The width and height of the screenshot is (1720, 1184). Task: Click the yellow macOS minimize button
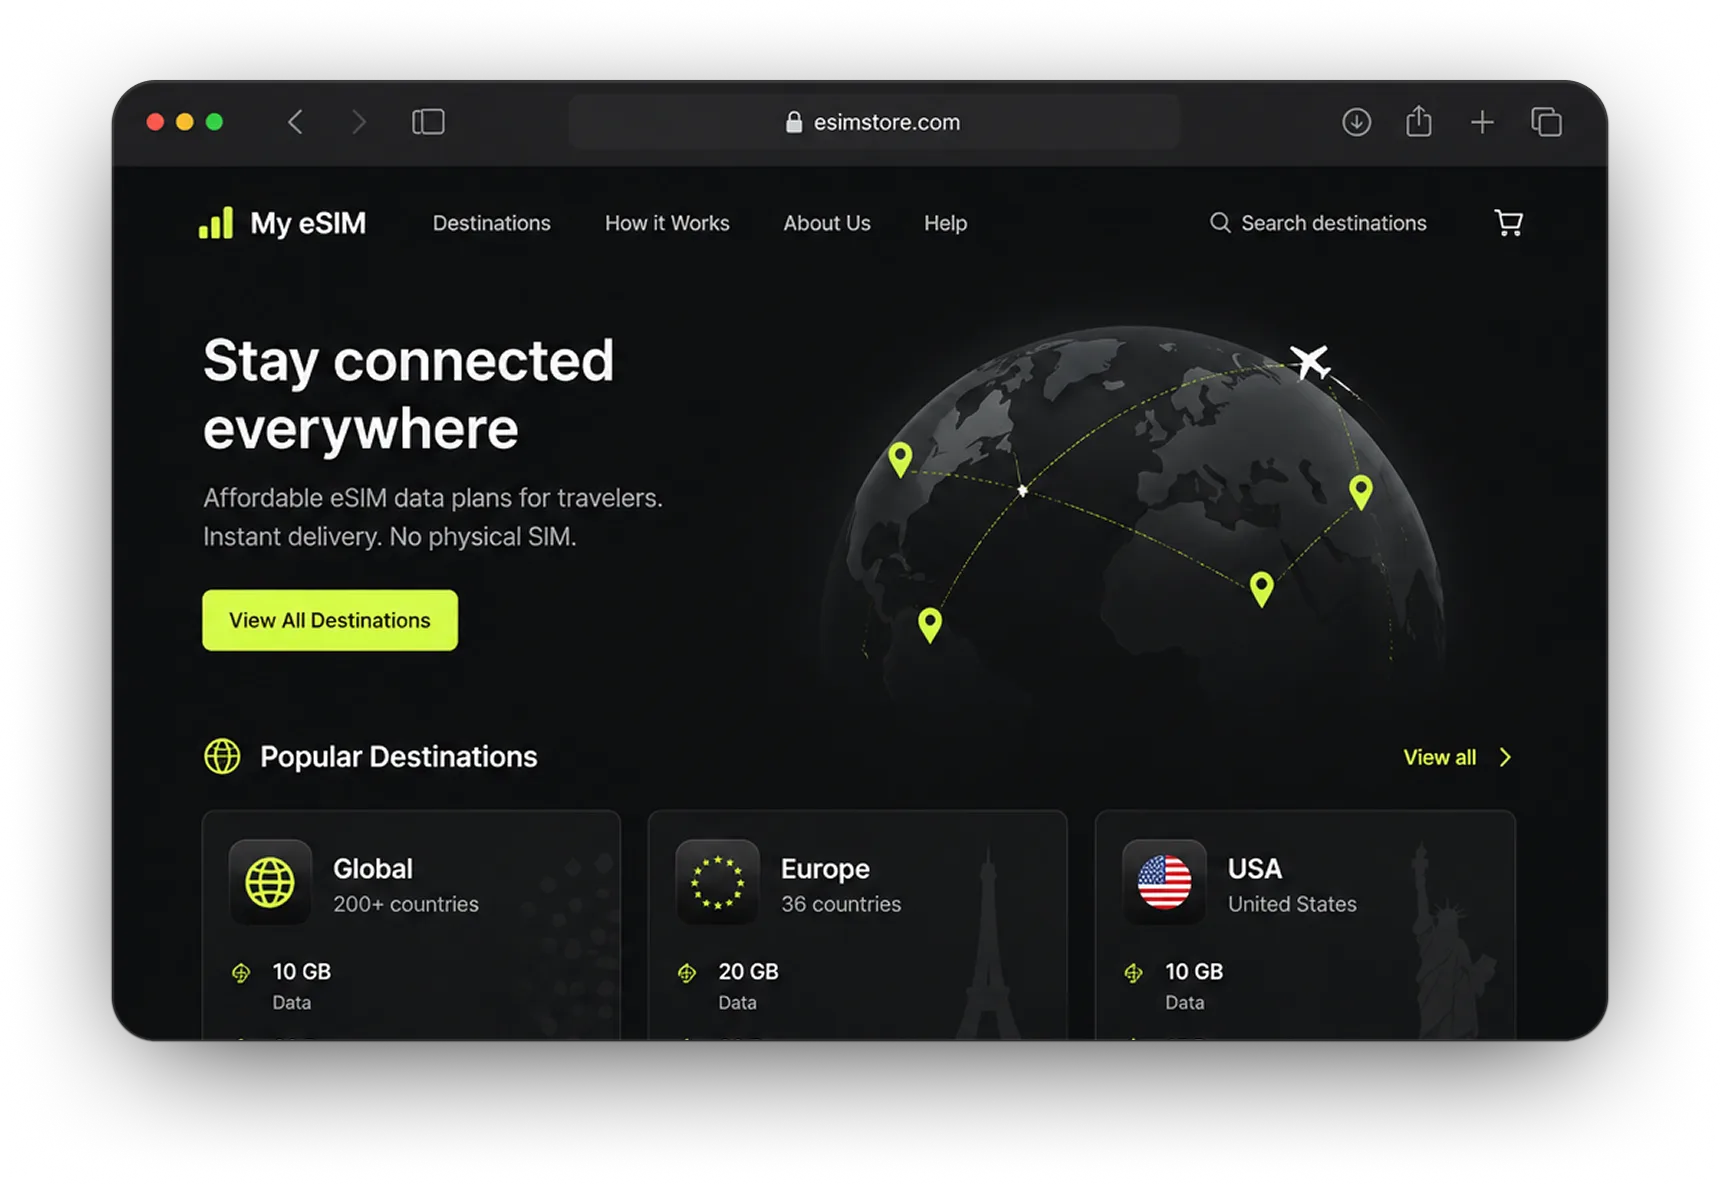pyautogui.click(x=184, y=122)
